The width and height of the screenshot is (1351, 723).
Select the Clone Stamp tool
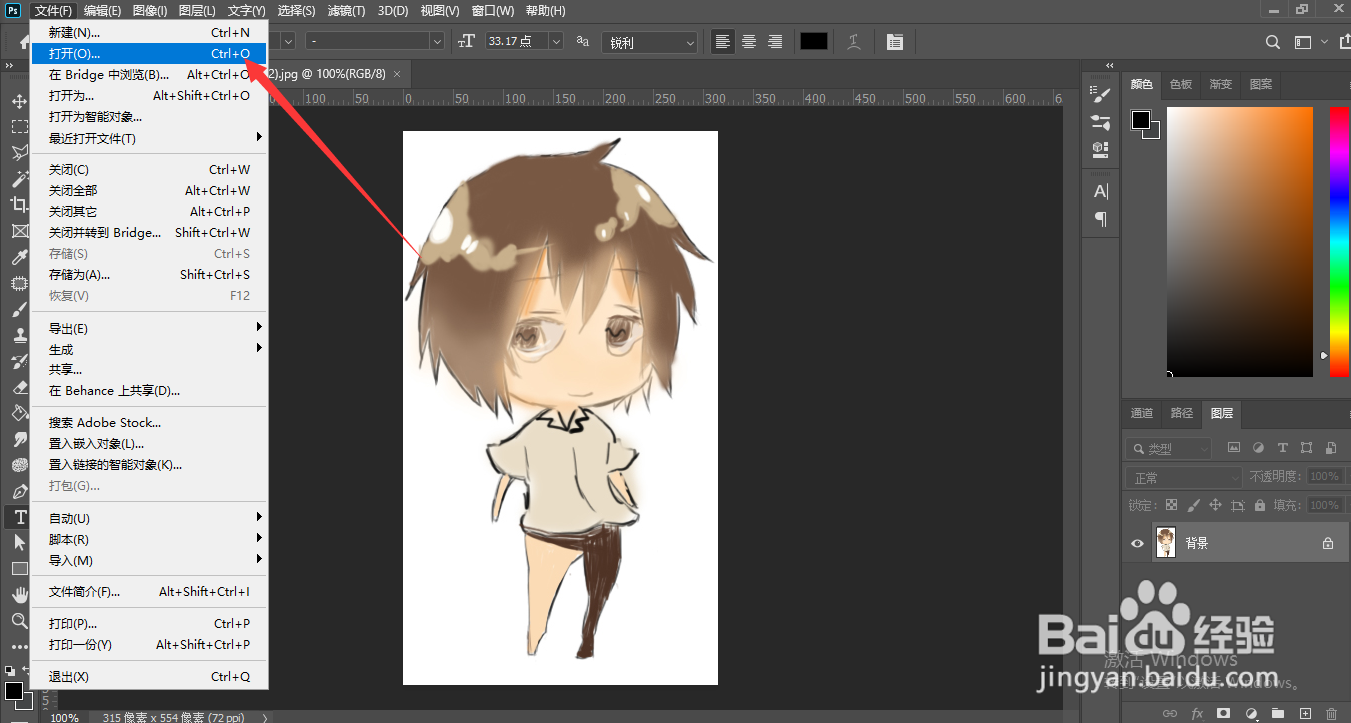click(x=19, y=335)
